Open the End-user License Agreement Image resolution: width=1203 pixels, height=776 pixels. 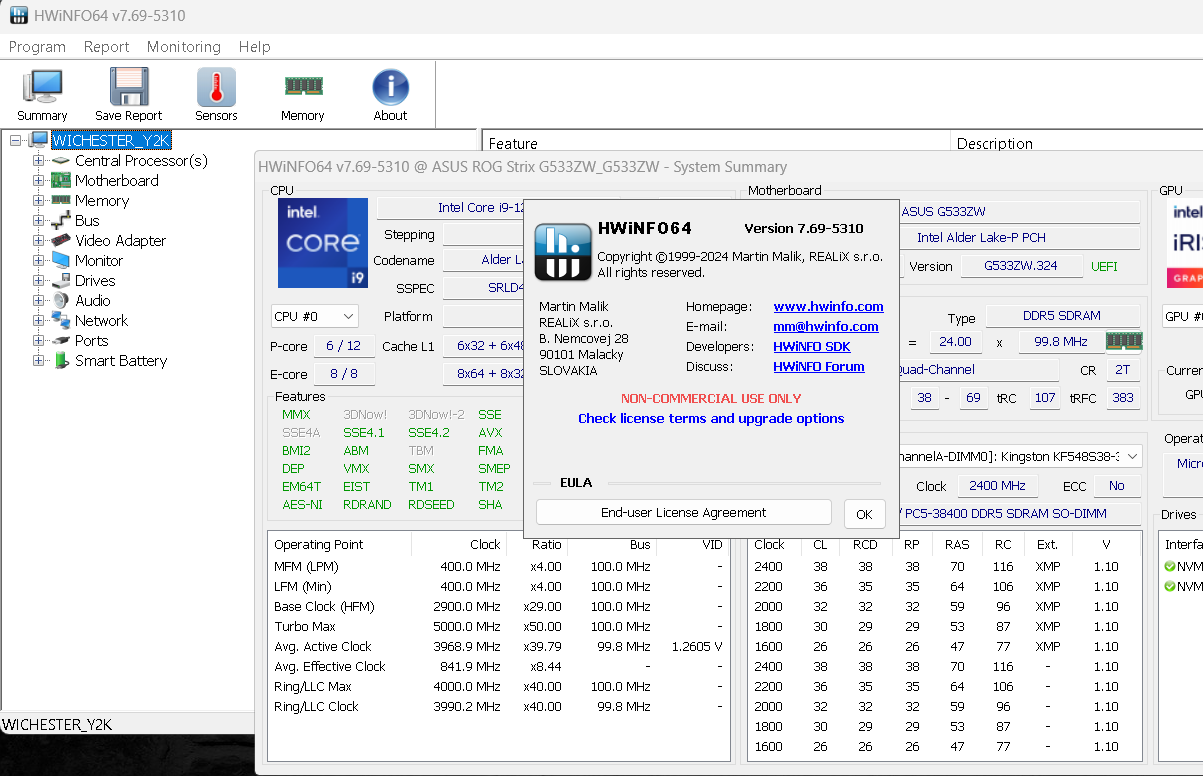[x=684, y=513]
